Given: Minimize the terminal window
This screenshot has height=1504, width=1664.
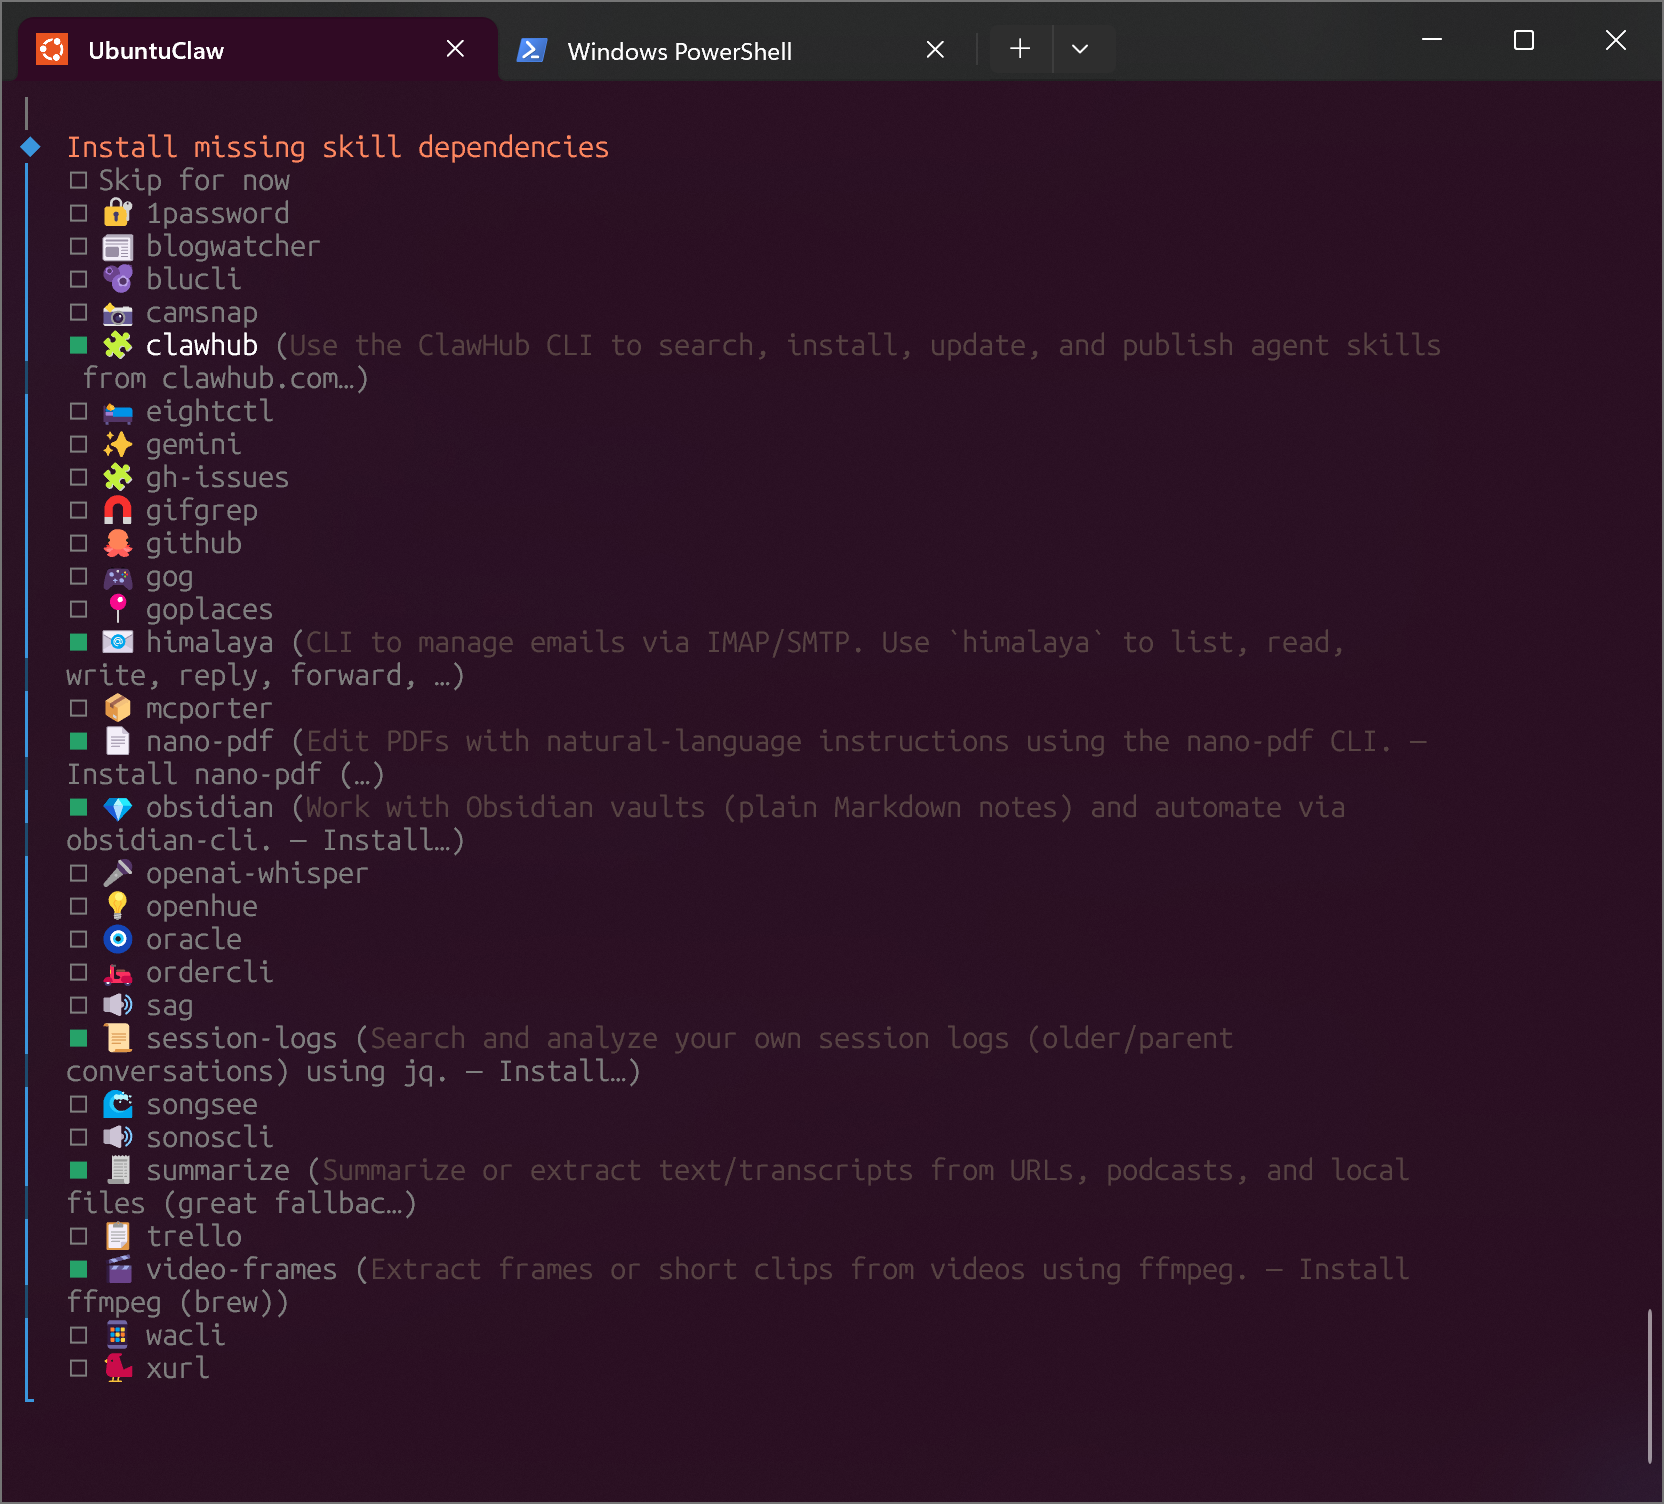Looking at the screenshot, I should click(x=1432, y=40).
